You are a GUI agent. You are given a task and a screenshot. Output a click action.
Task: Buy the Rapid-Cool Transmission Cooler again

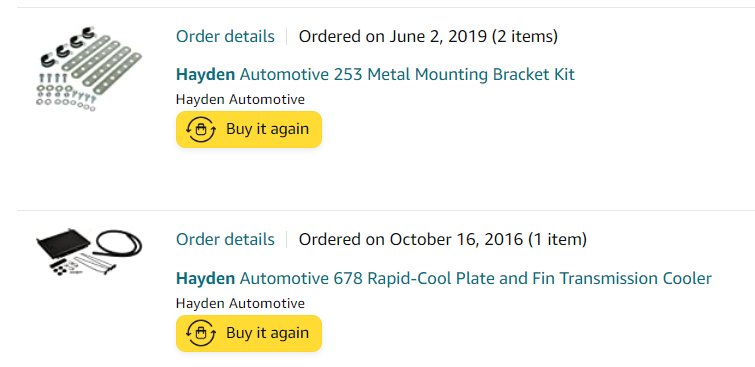(248, 333)
